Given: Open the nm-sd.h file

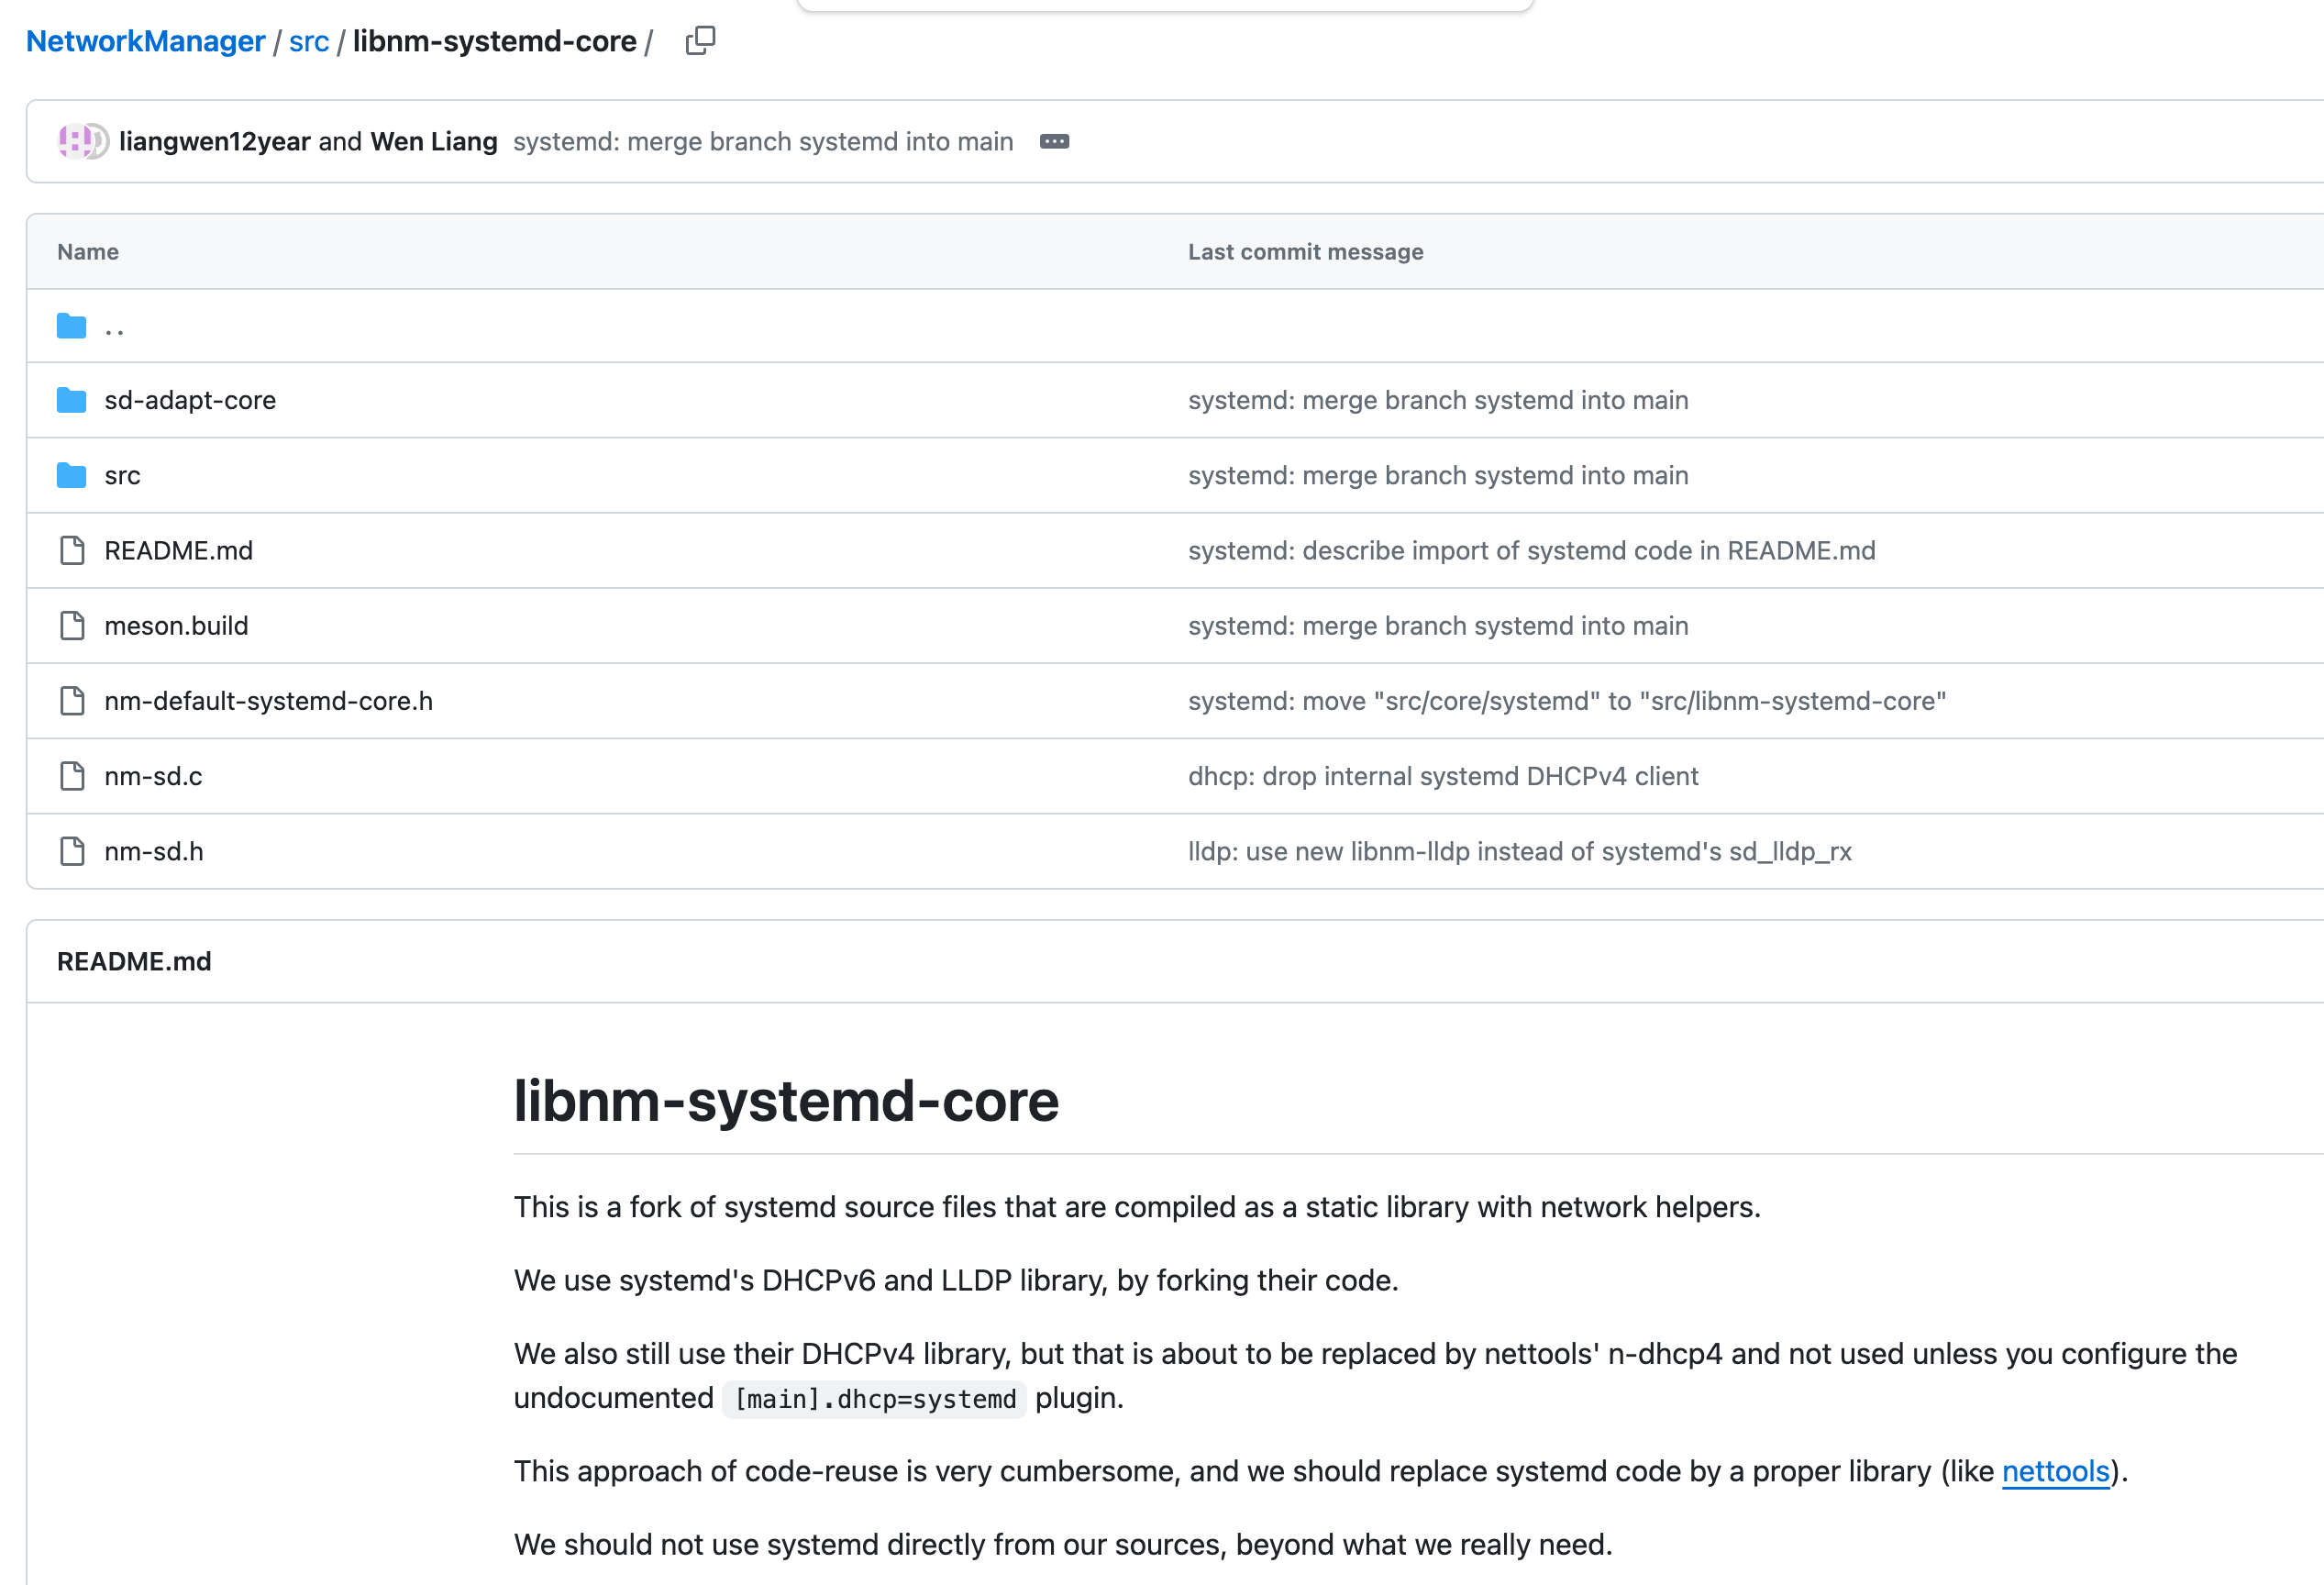Looking at the screenshot, I should (x=154, y=851).
